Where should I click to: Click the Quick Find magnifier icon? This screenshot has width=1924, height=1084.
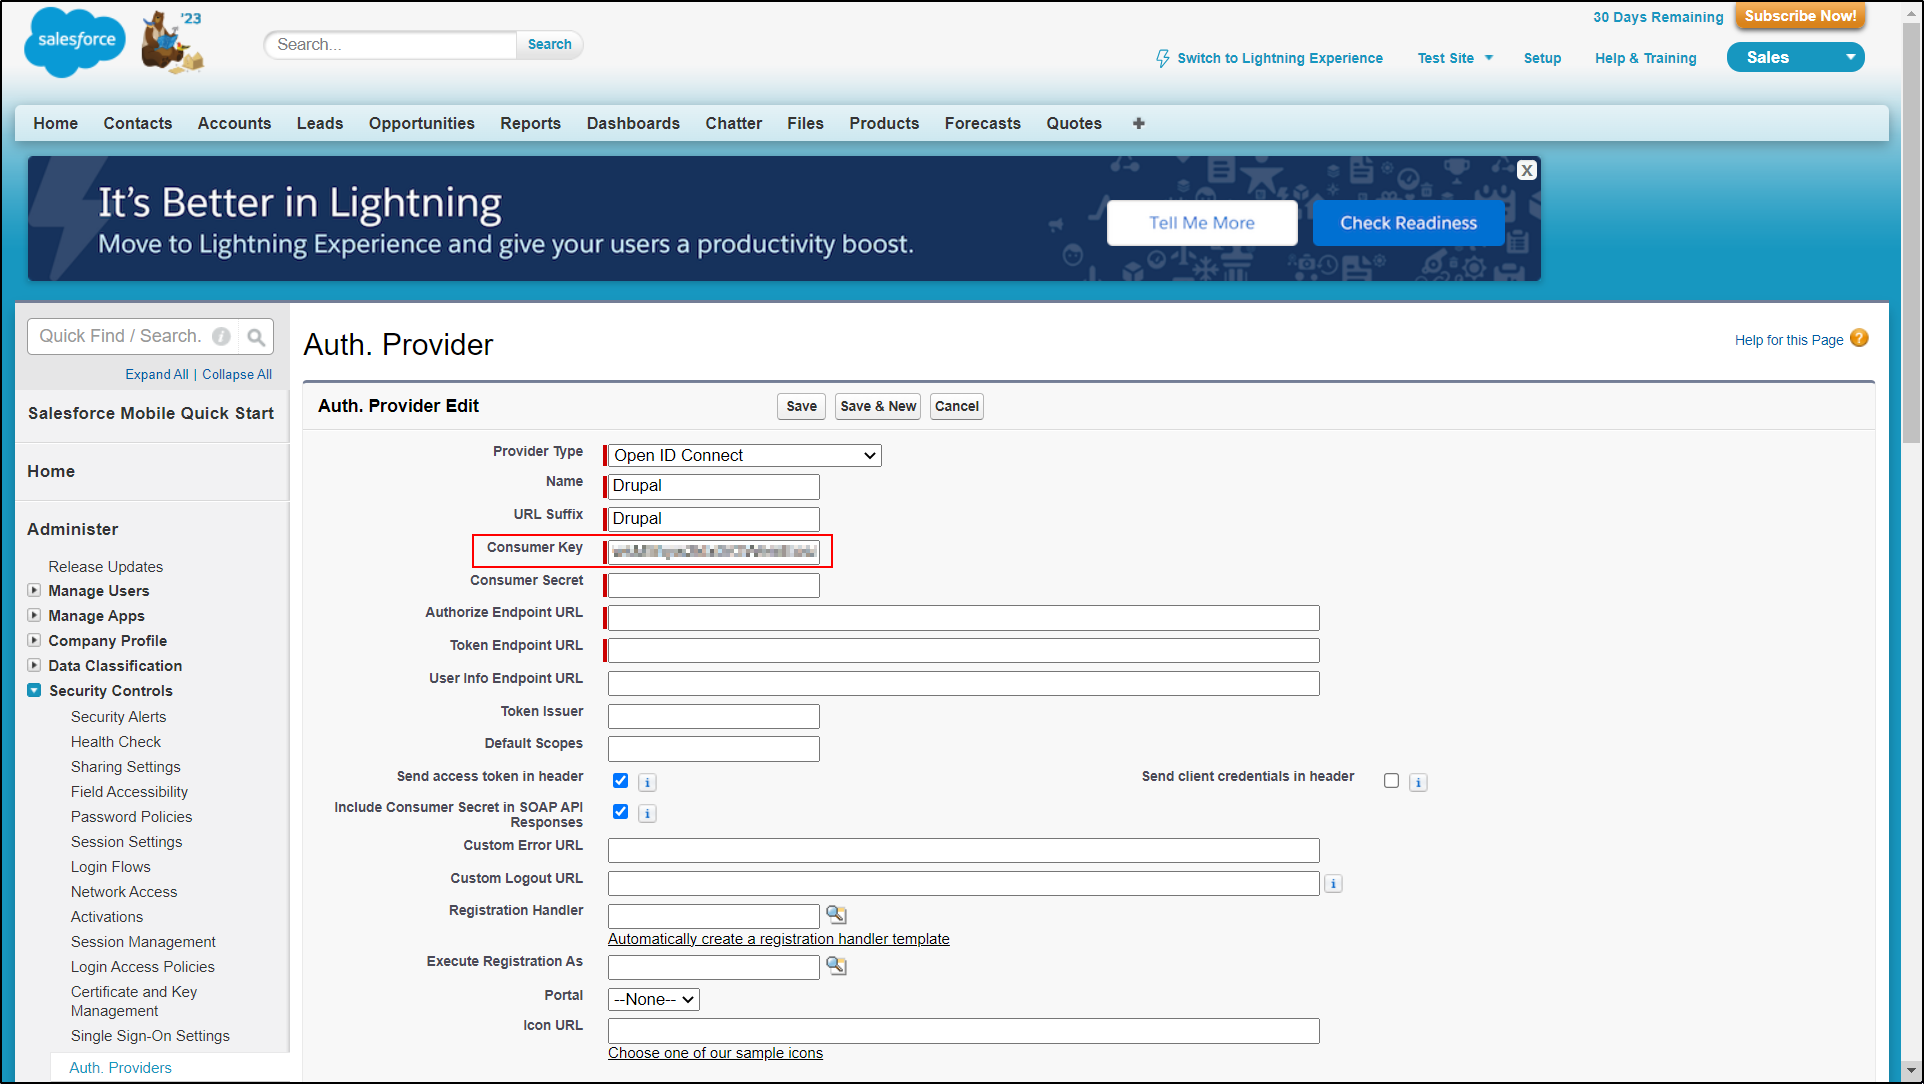point(256,337)
